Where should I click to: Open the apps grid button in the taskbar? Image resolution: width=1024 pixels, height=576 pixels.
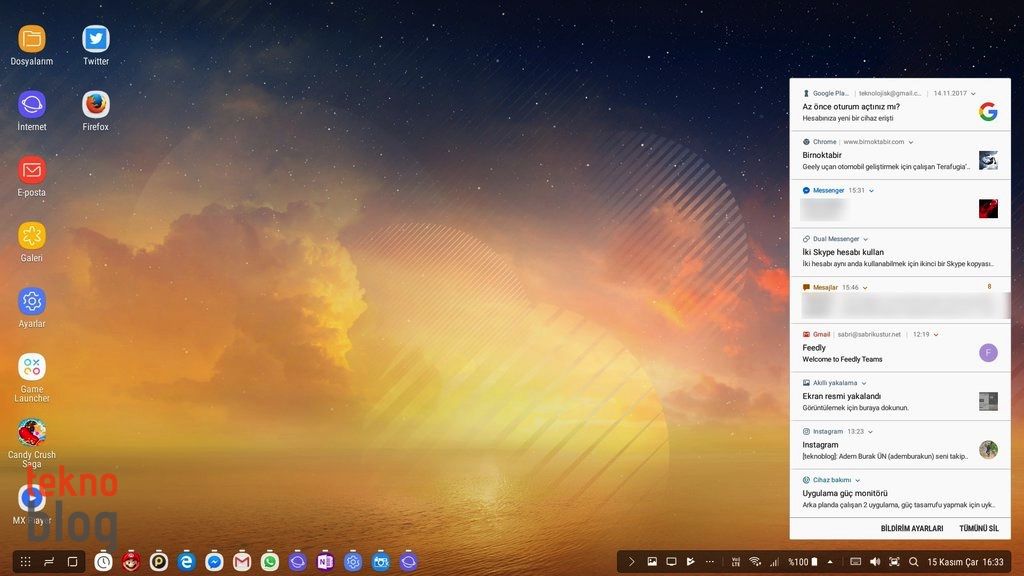26,562
